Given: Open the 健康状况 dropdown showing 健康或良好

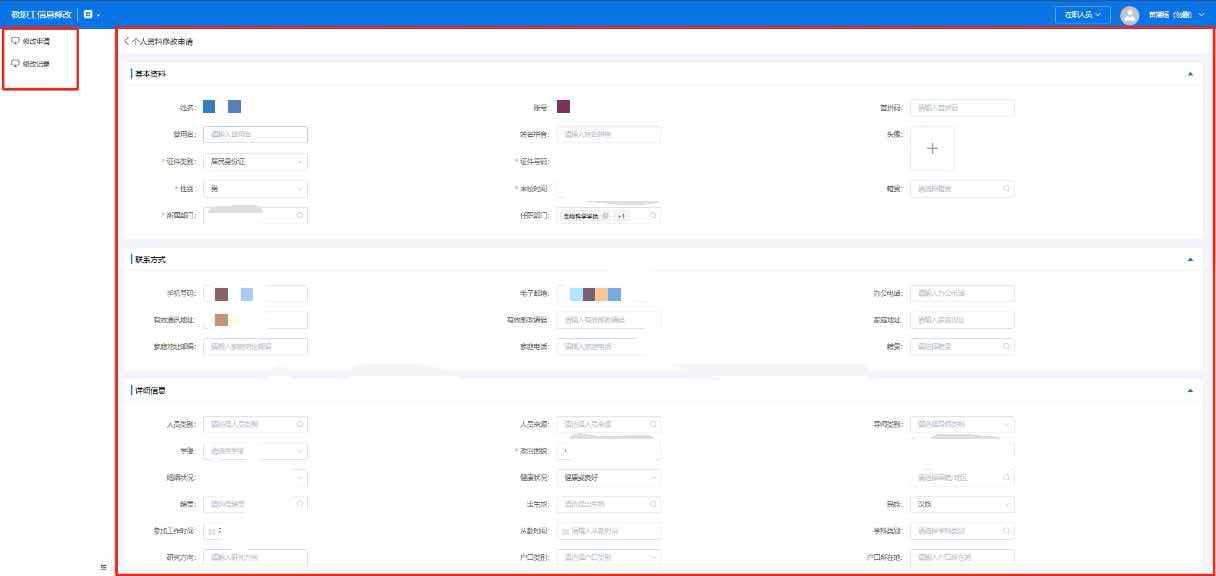Looking at the screenshot, I should (x=608, y=478).
